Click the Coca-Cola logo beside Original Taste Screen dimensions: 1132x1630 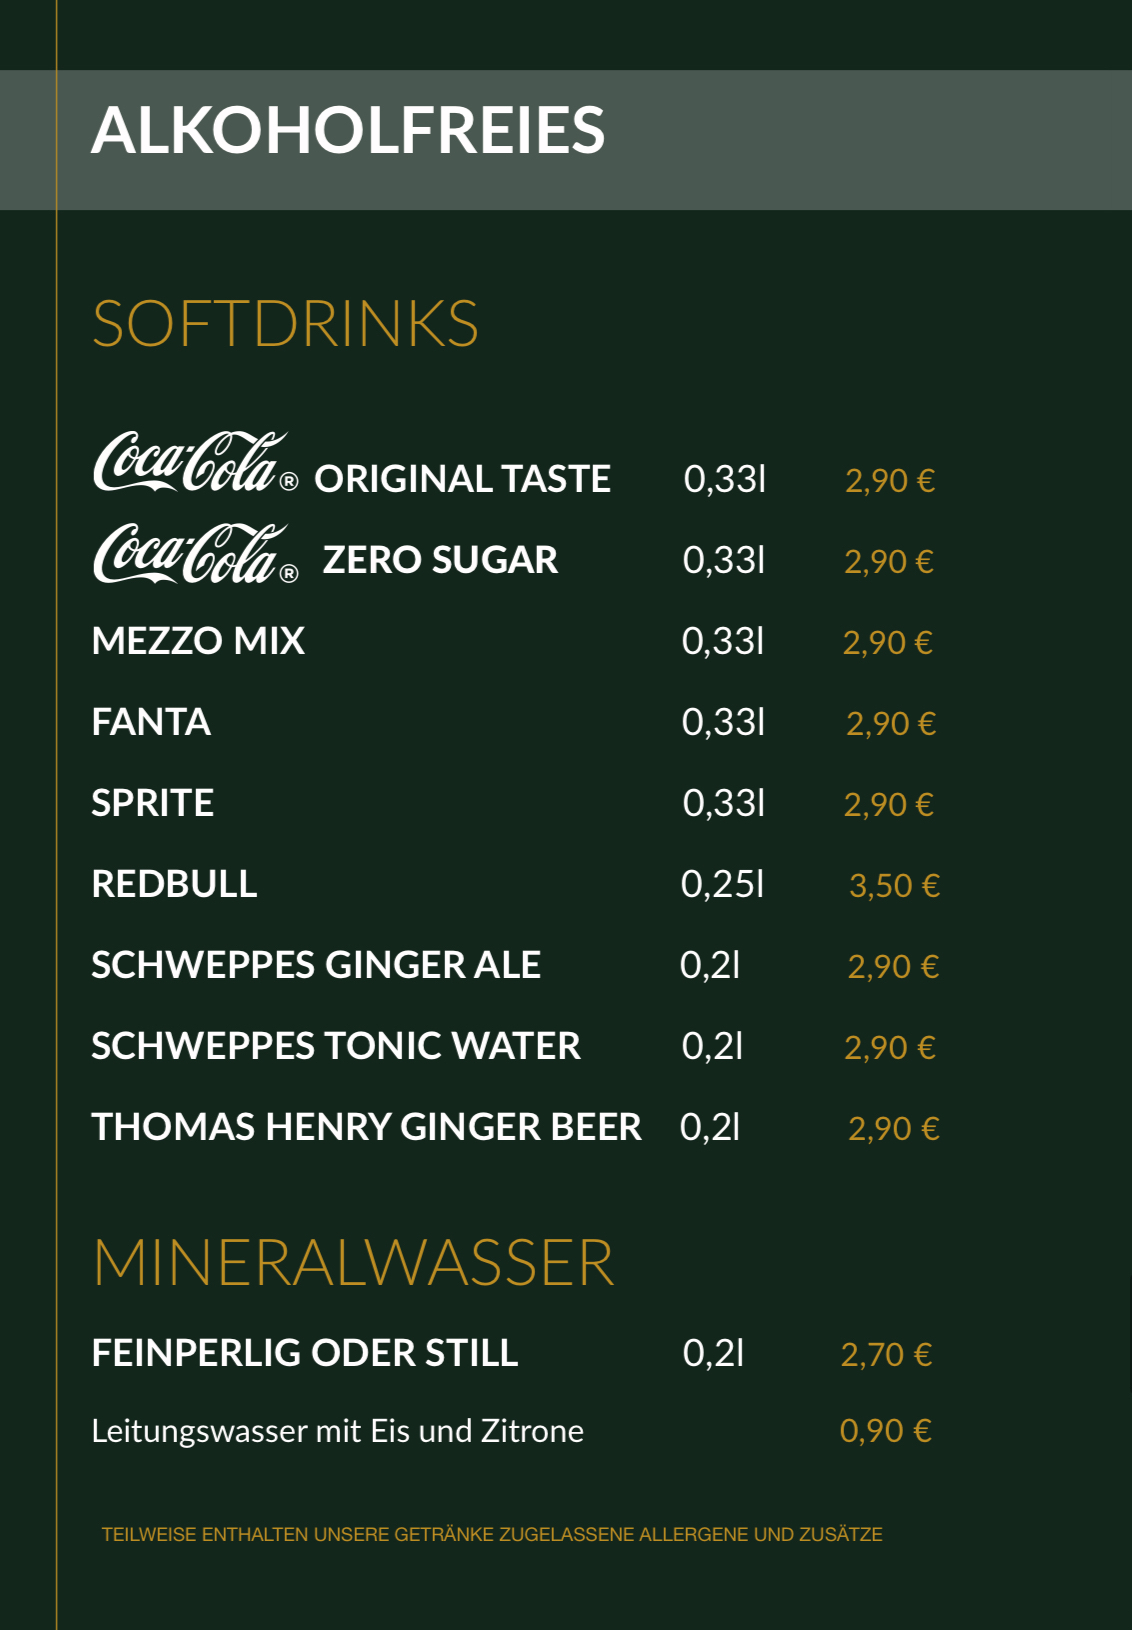[195, 462]
